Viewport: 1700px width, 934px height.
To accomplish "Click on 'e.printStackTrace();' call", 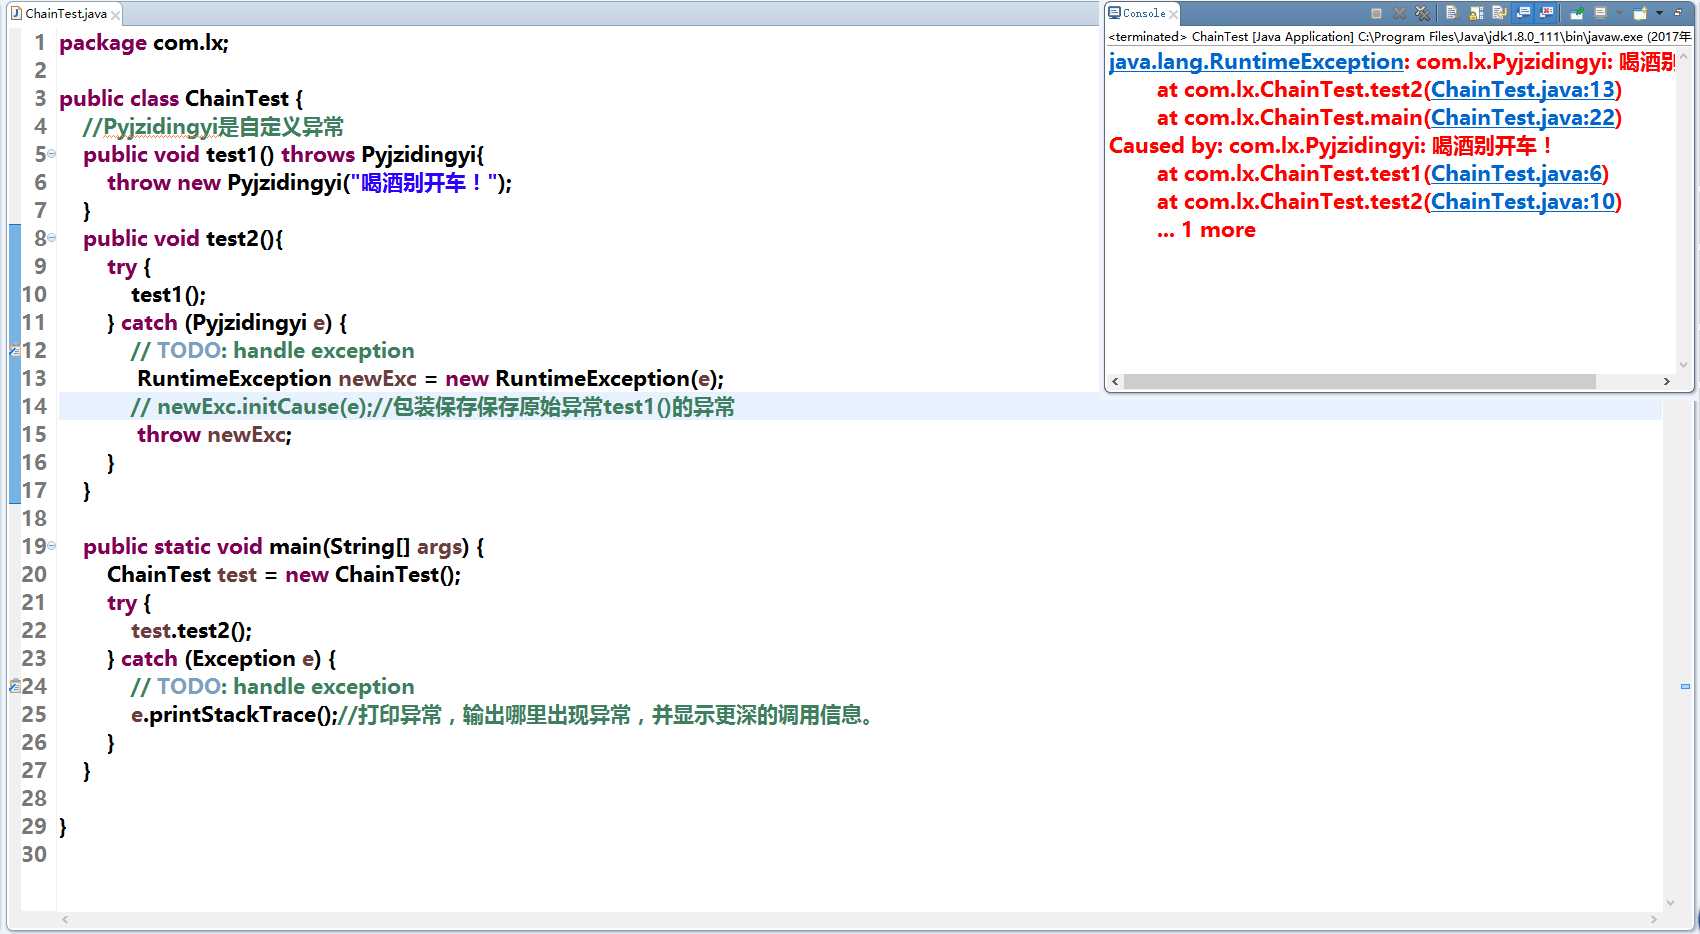I will tap(234, 715).
